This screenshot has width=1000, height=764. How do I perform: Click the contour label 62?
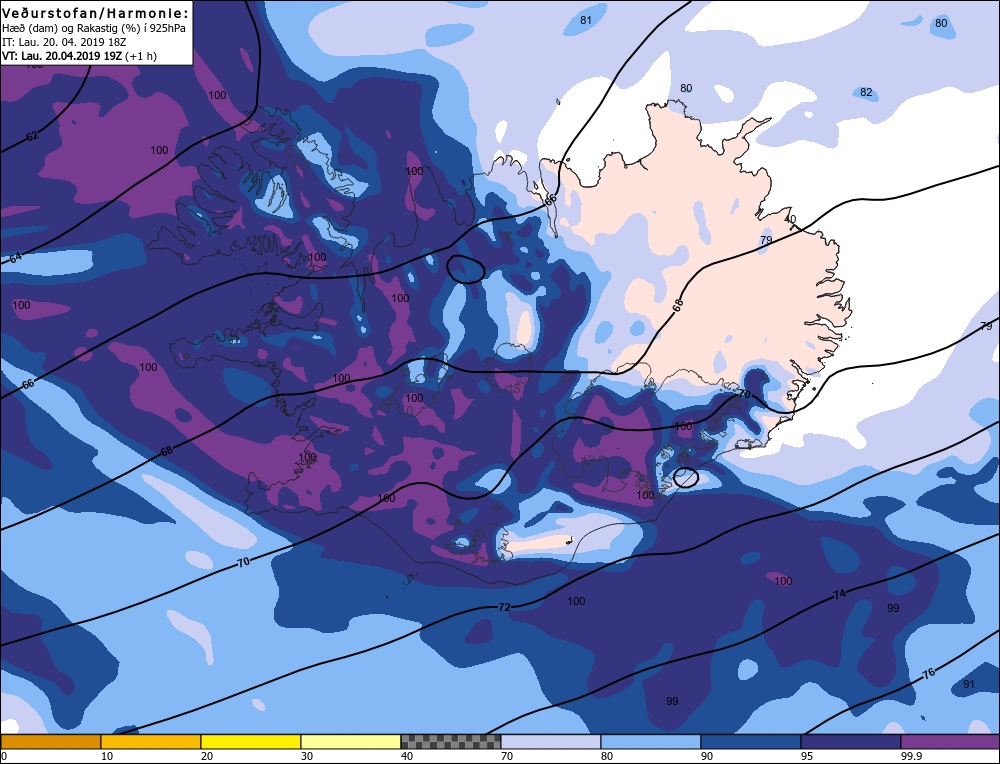[x=32, y=136]
